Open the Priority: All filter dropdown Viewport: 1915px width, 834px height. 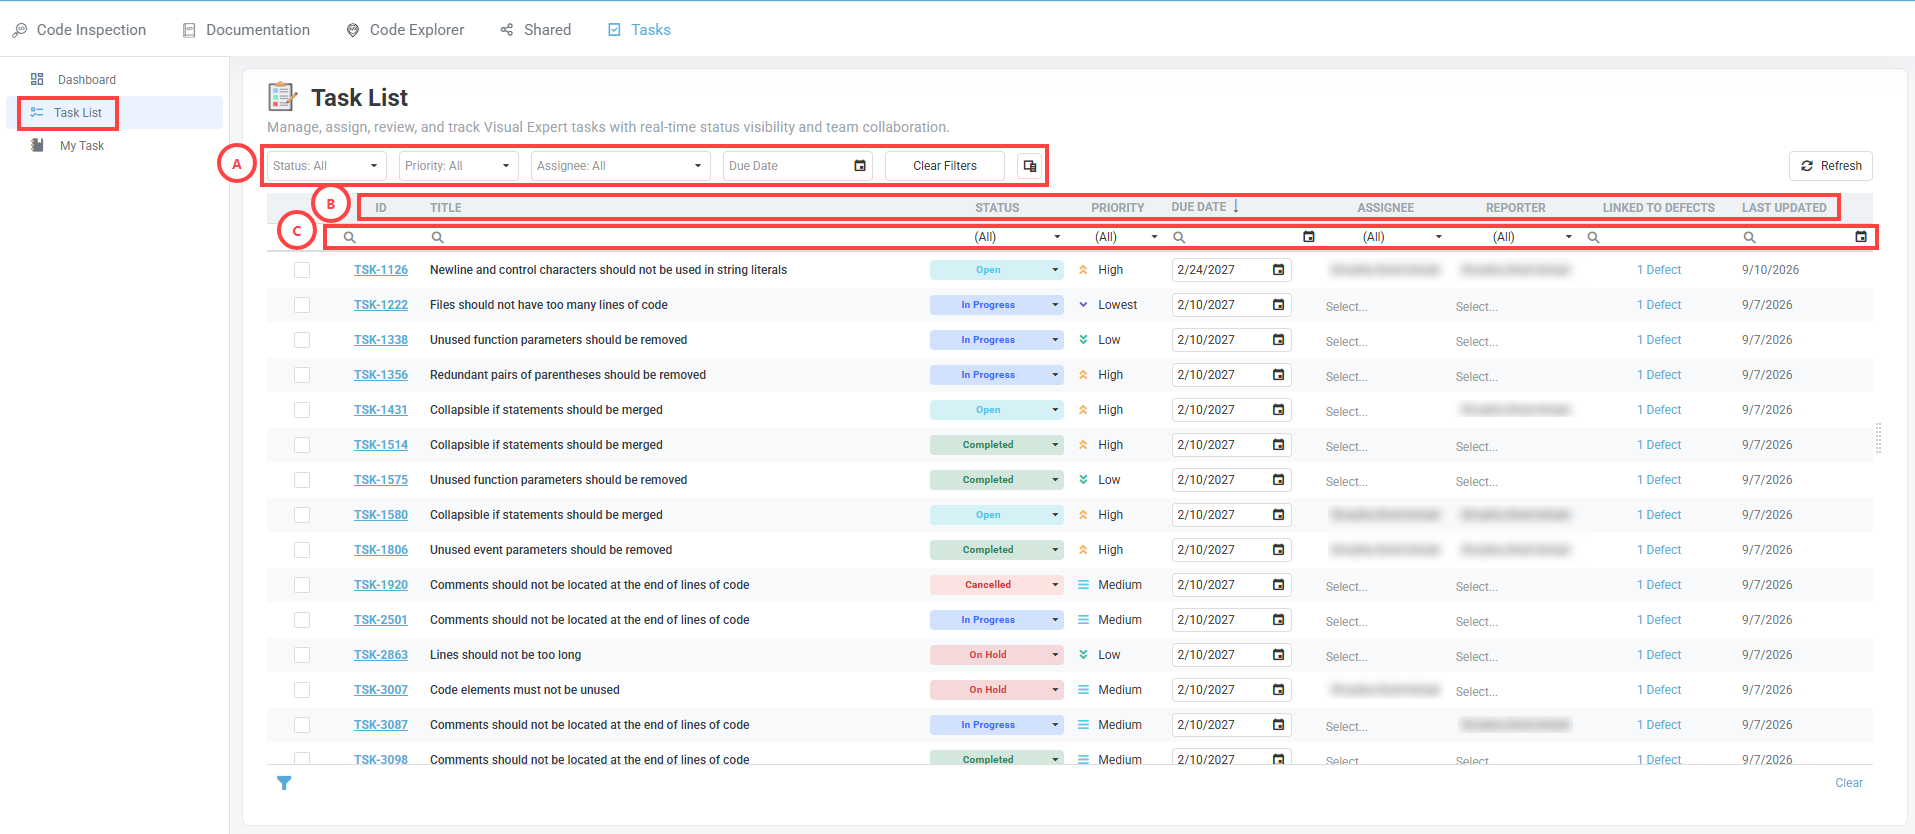click(458, 166)
